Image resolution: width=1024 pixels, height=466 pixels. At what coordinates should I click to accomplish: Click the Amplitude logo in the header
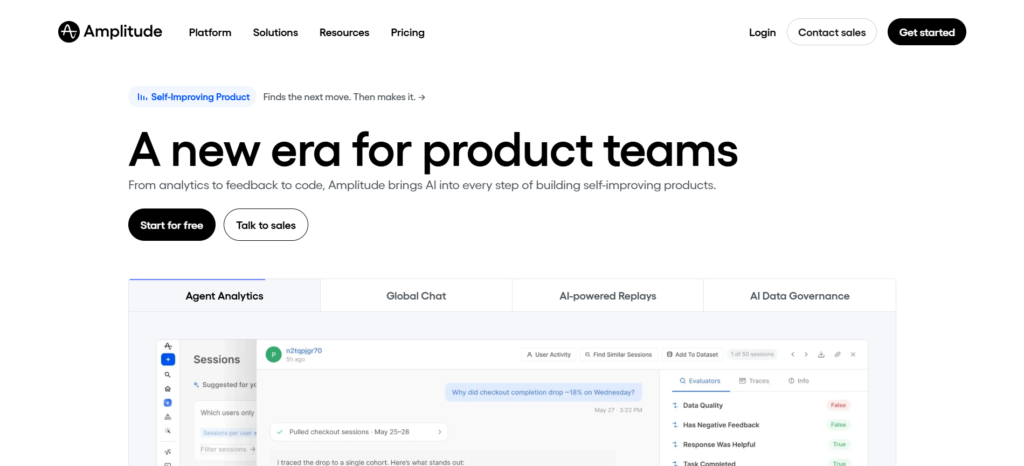110,32
